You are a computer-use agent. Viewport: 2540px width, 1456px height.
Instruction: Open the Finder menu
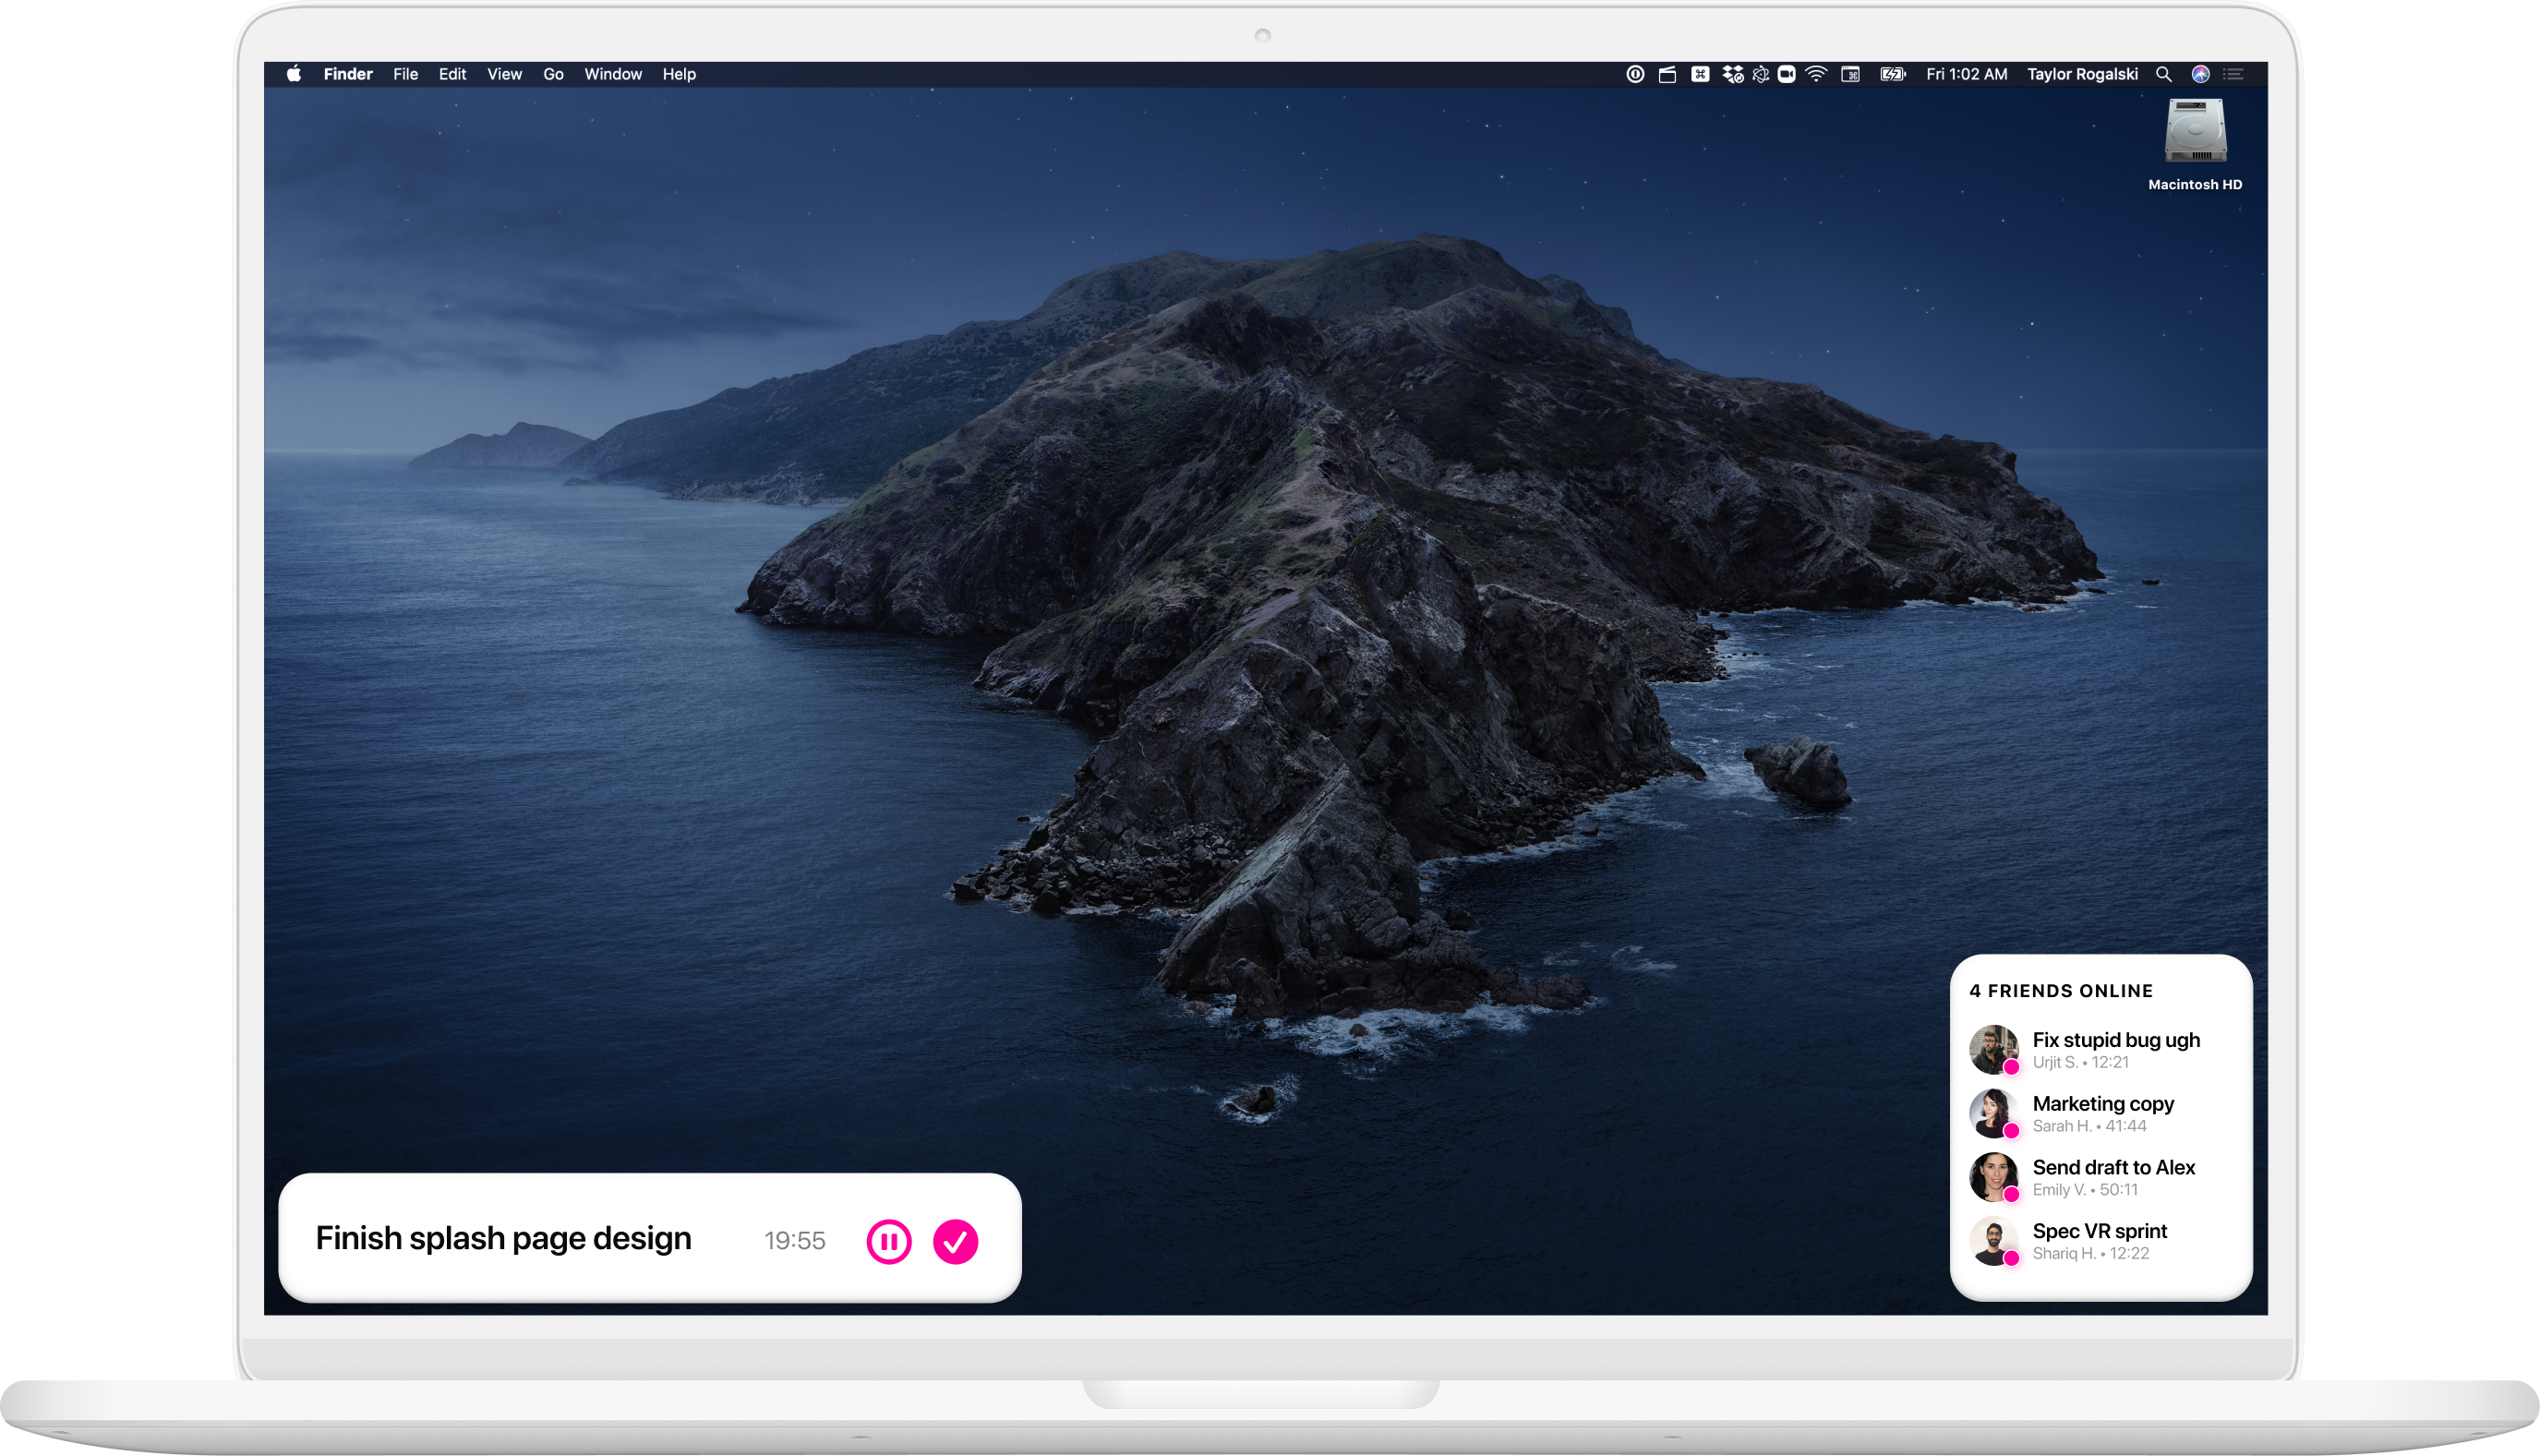(348, 74)
